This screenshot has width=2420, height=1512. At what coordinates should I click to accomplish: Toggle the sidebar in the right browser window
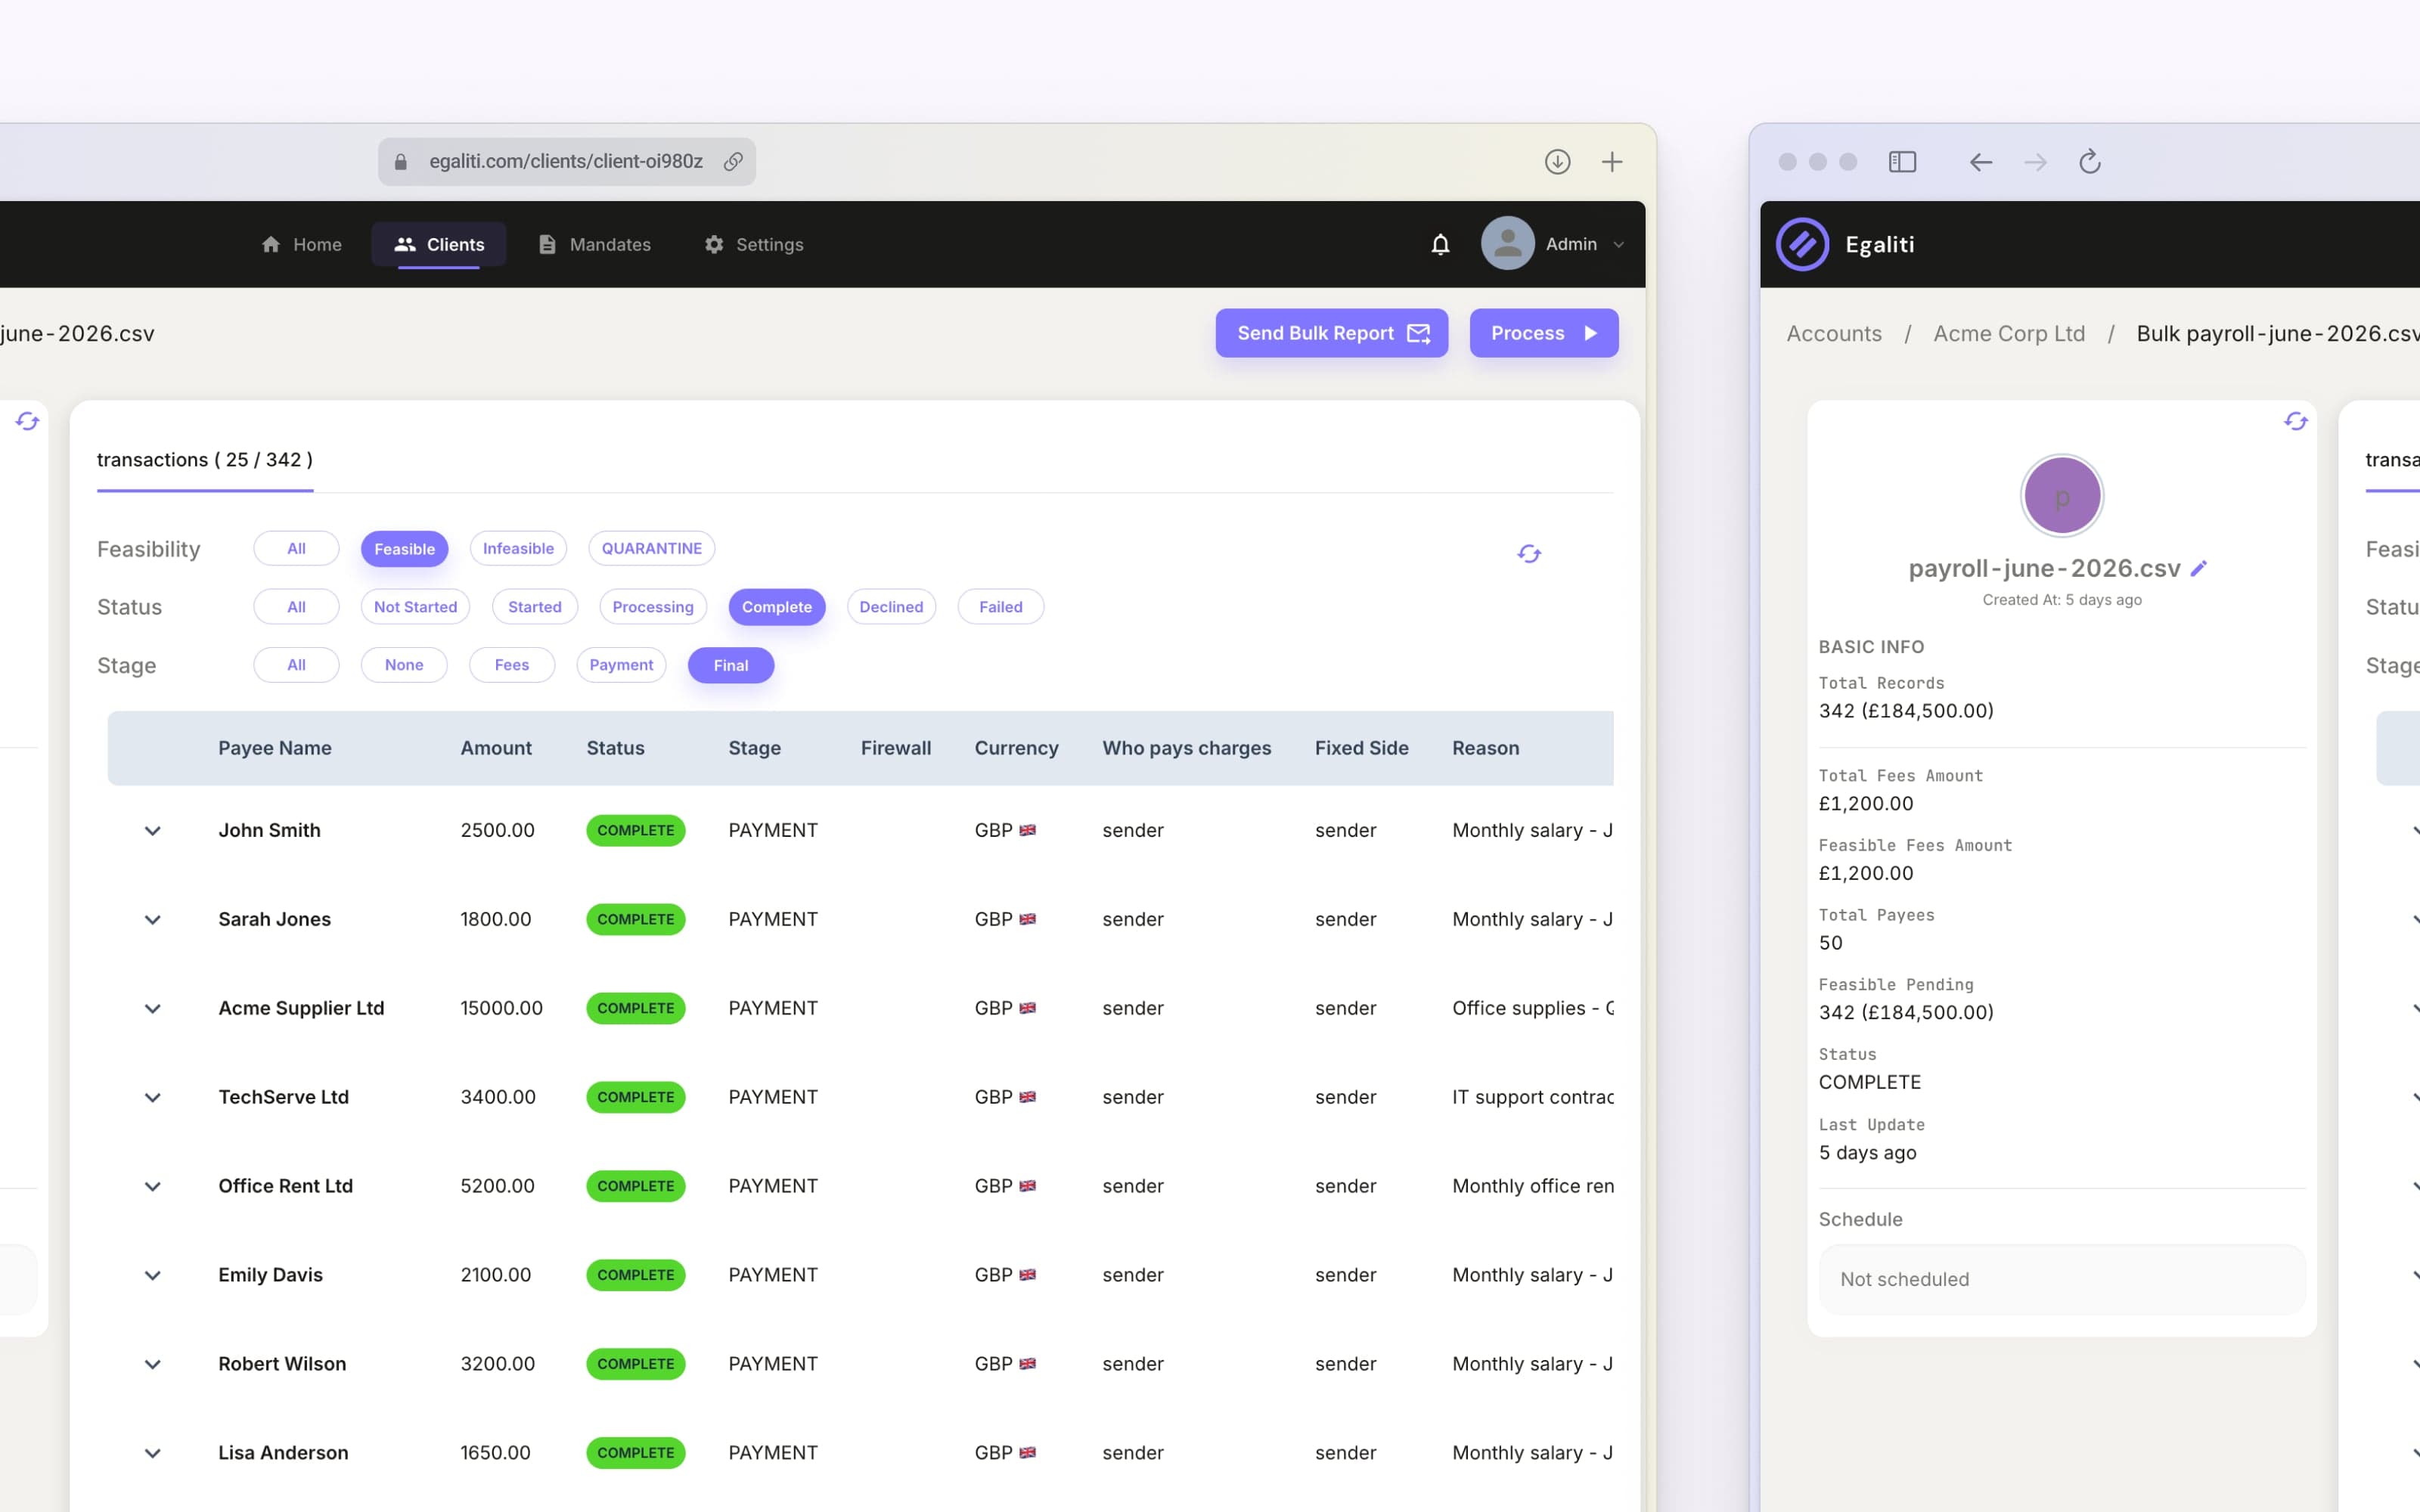(x=1902, y=162)
